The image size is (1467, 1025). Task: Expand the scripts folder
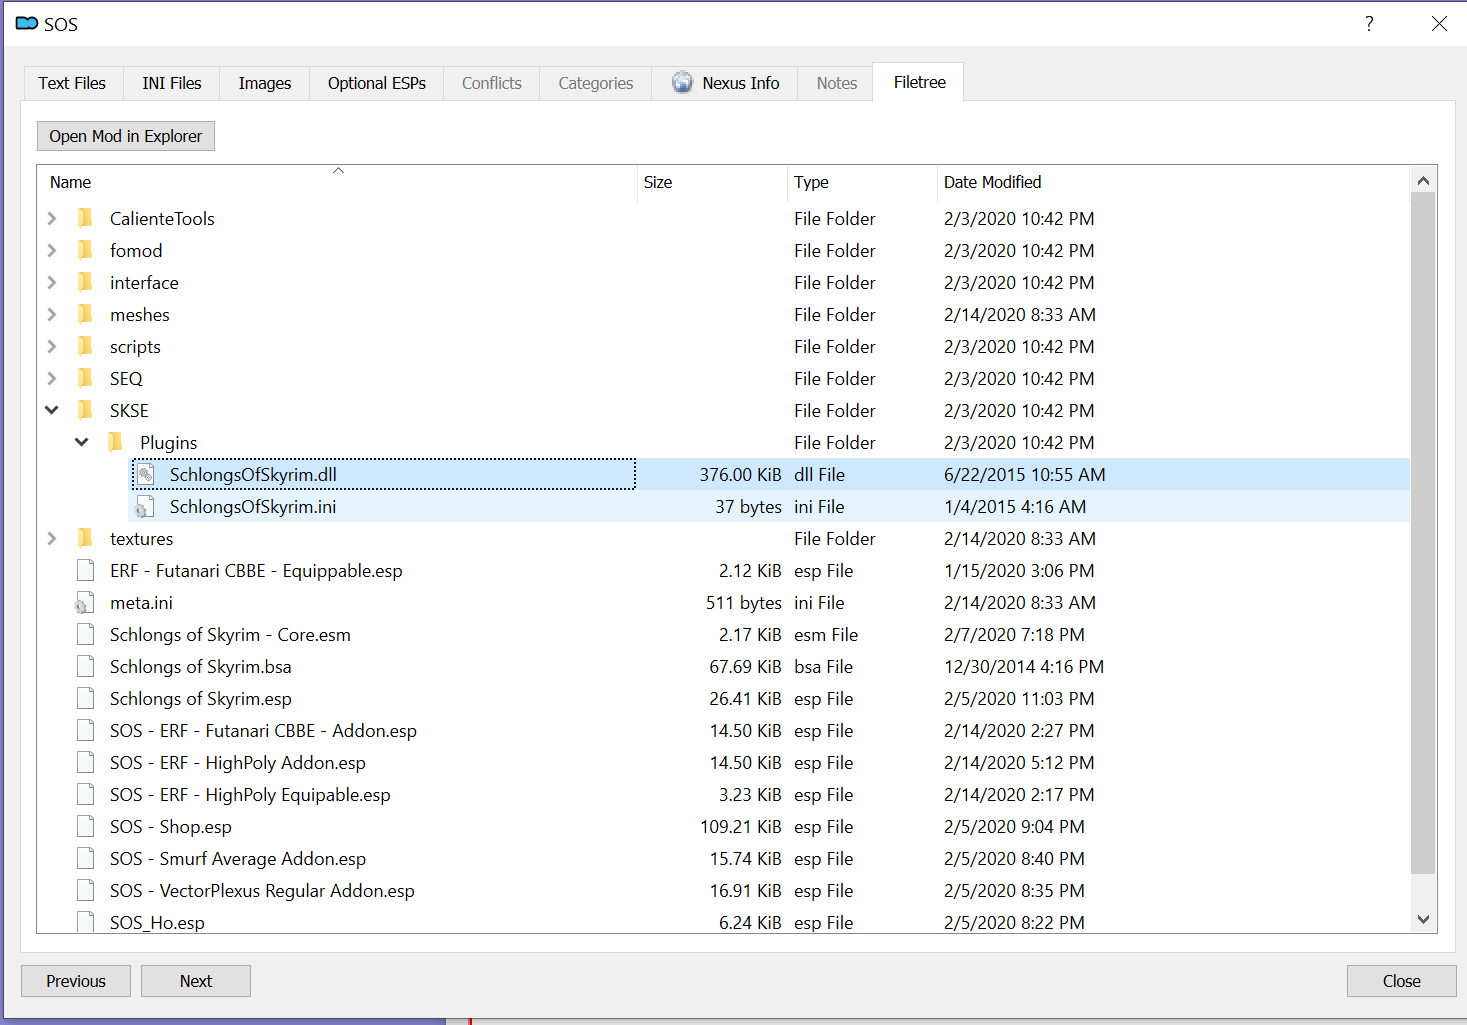[x=52, y=346]
